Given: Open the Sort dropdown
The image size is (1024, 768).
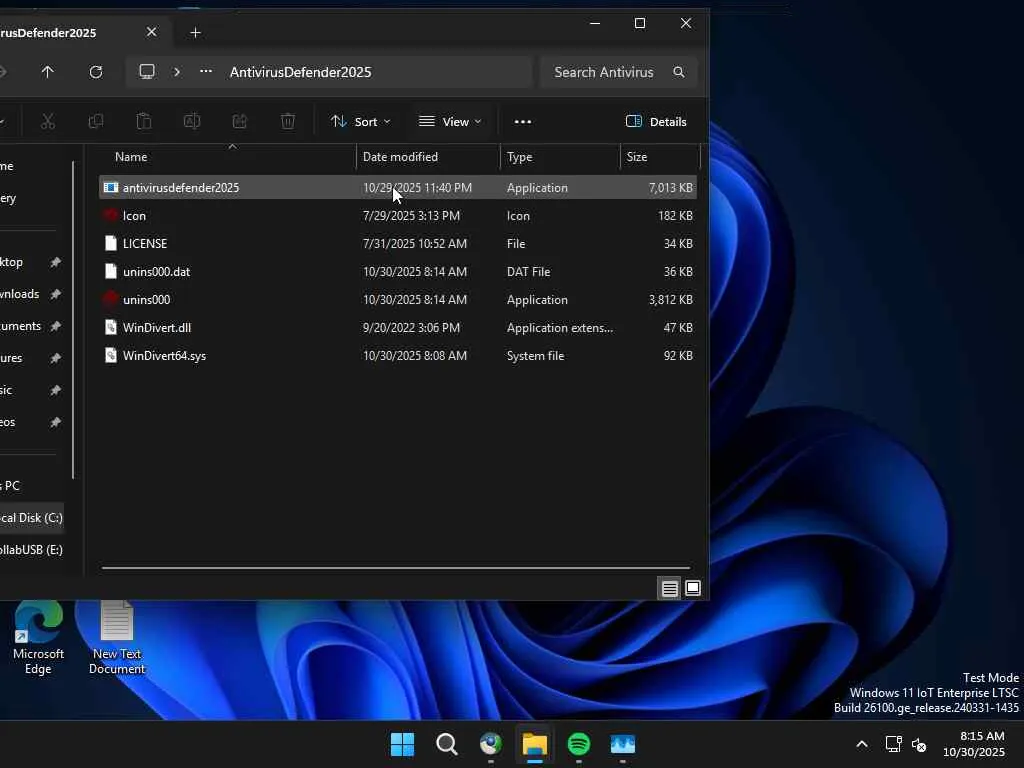Looking at the screenshot, I should point(360,121).
